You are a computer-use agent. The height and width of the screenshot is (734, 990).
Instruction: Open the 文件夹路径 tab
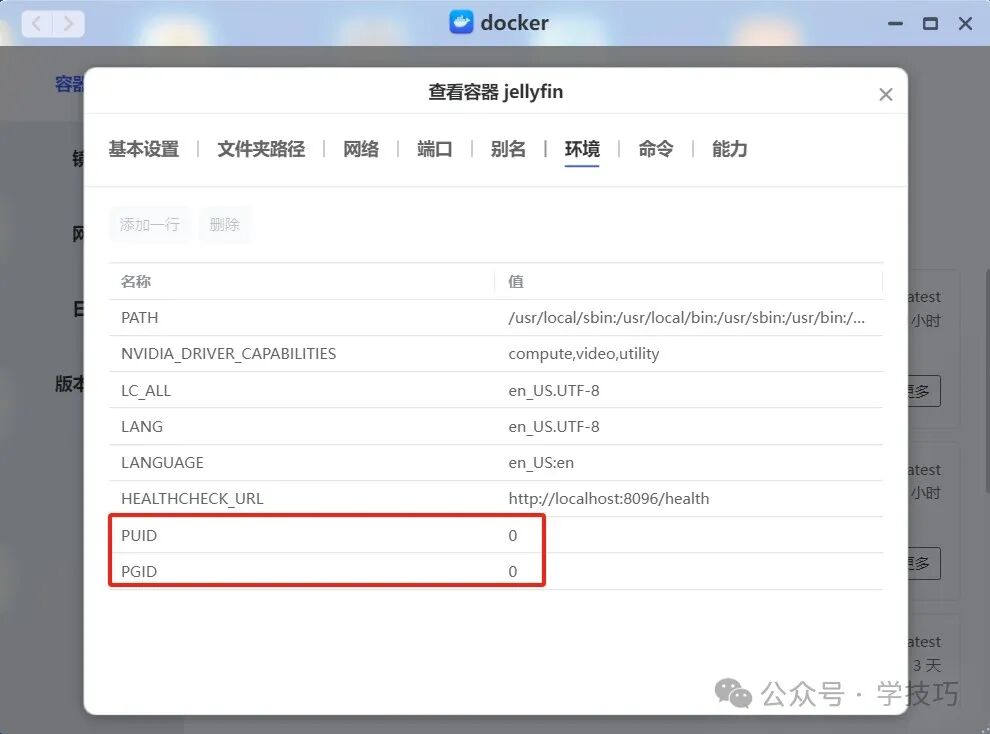click(260, 148)
